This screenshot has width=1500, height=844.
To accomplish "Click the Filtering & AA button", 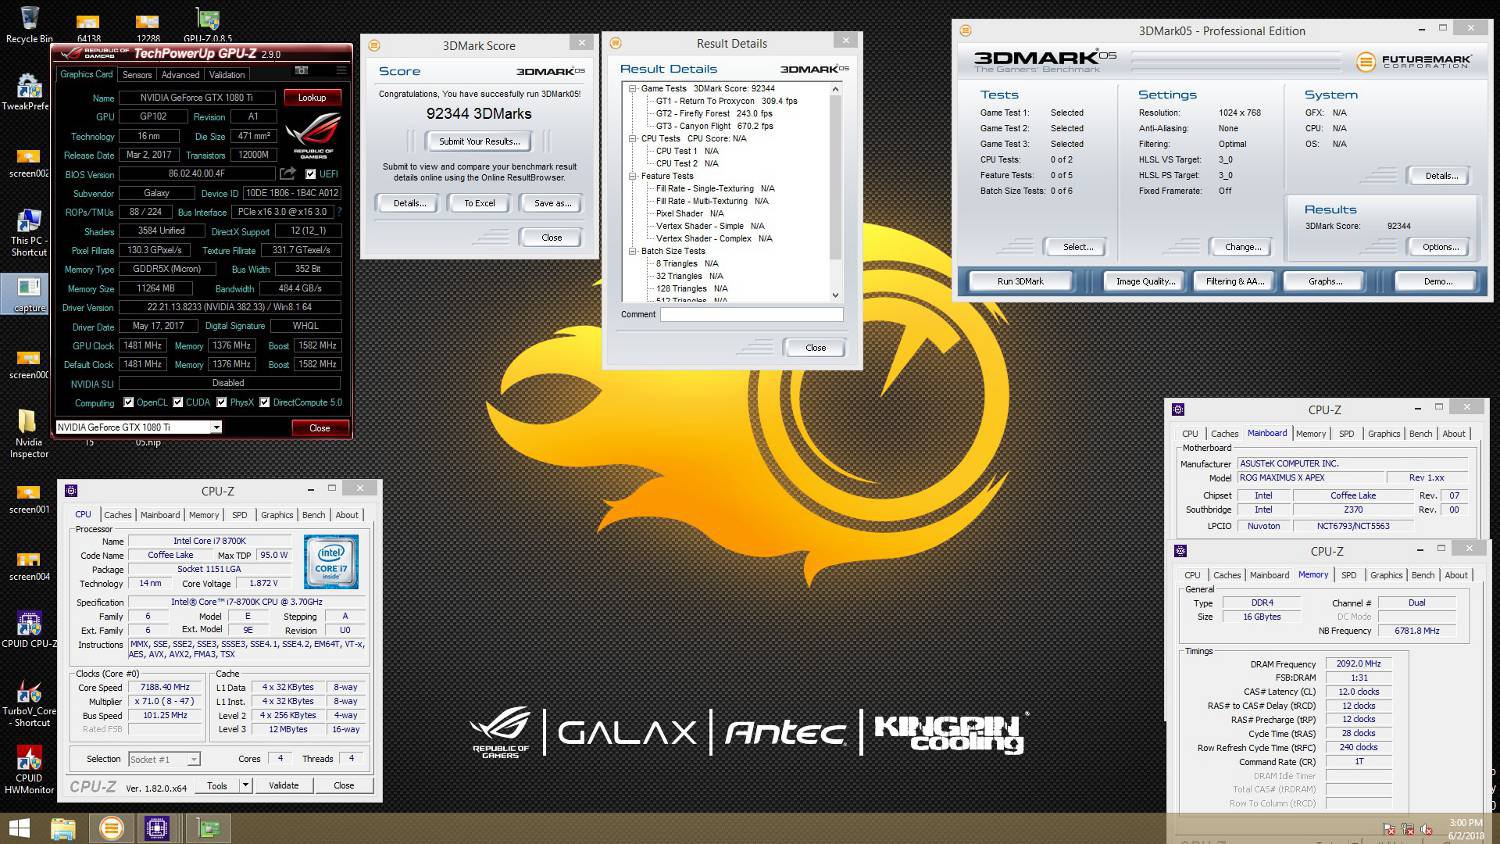I will (1235, 282).
